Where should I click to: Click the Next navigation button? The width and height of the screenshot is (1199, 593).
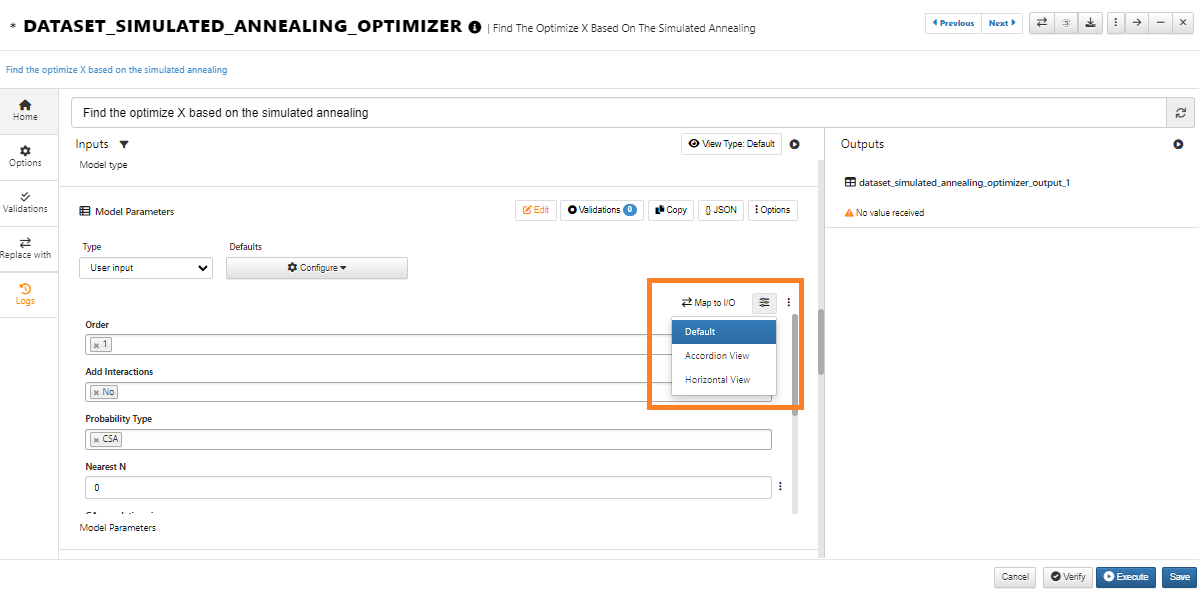click(1002, 23)
